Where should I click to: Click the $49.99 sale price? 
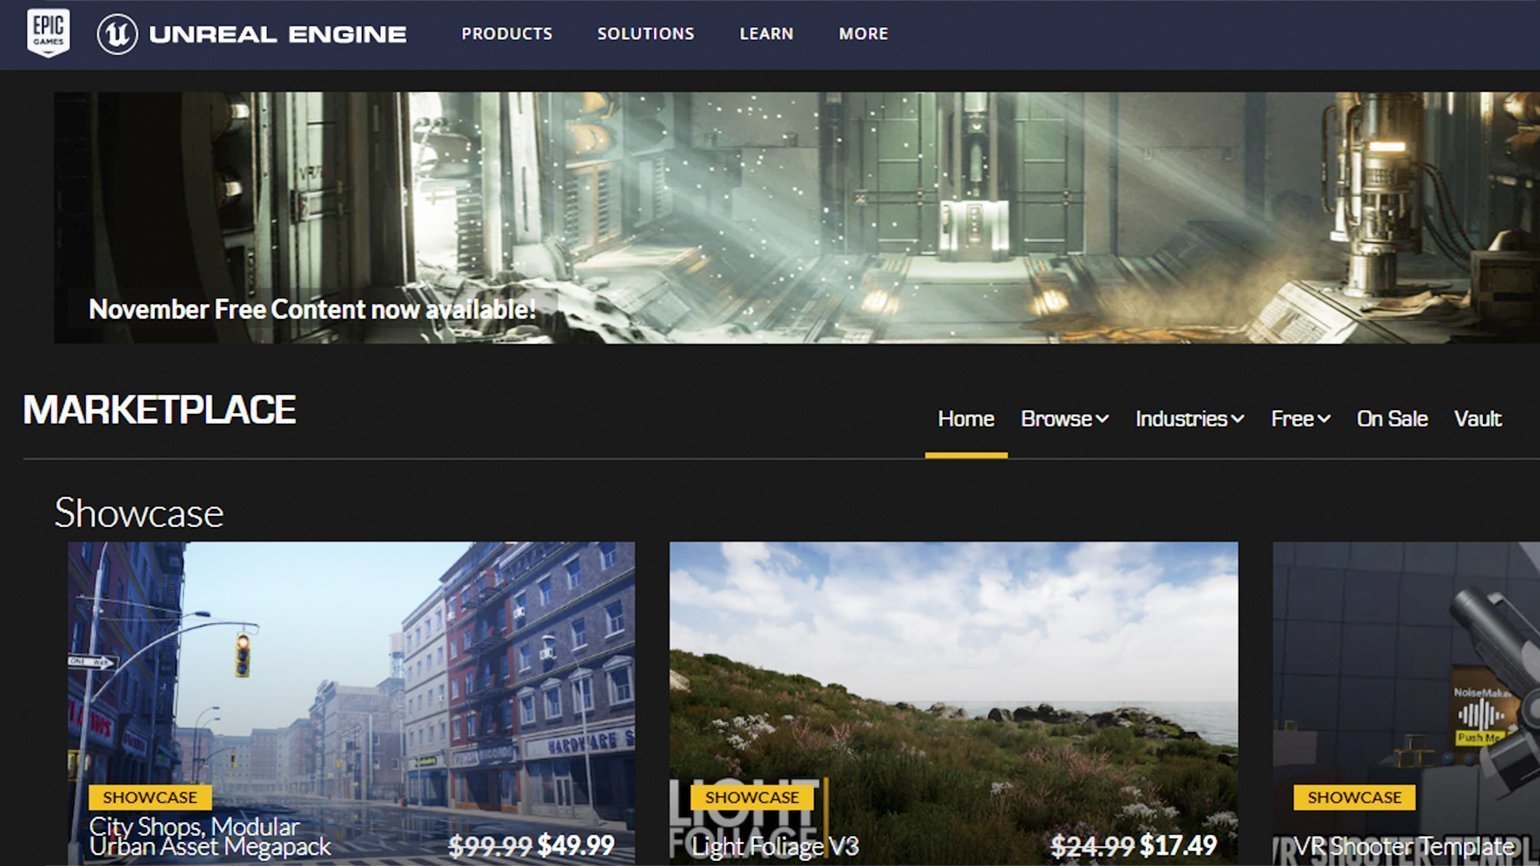pyautogui.click(x=576, y=846)
